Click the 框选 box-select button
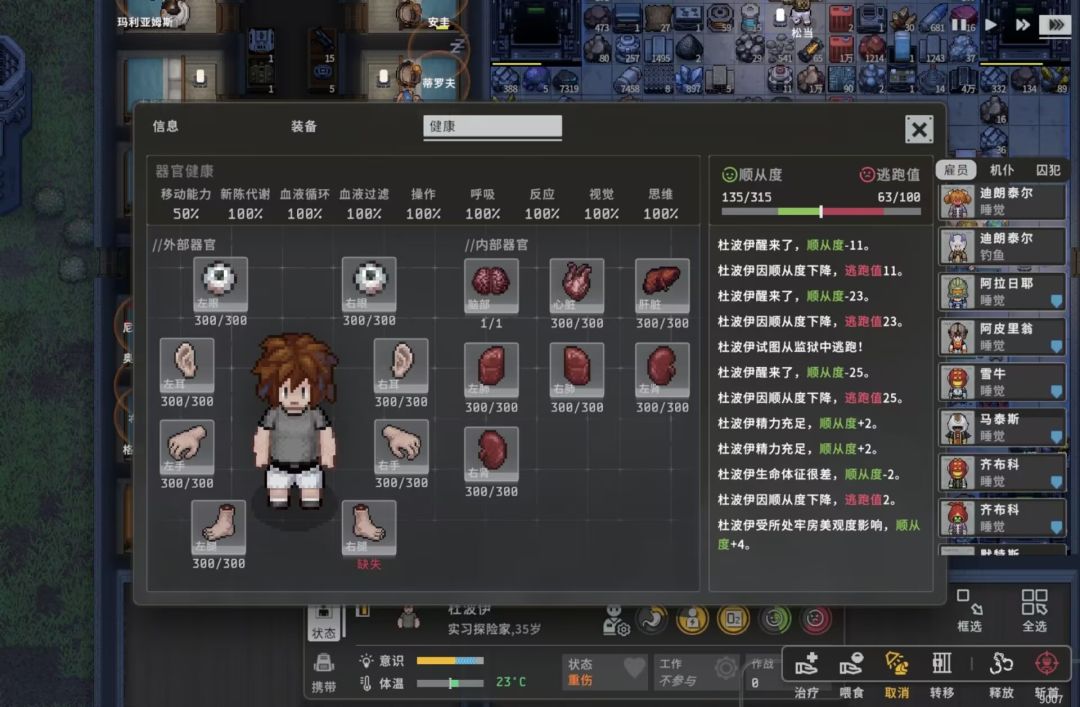This screenshot has width=1080, height=707. point(969,610)
